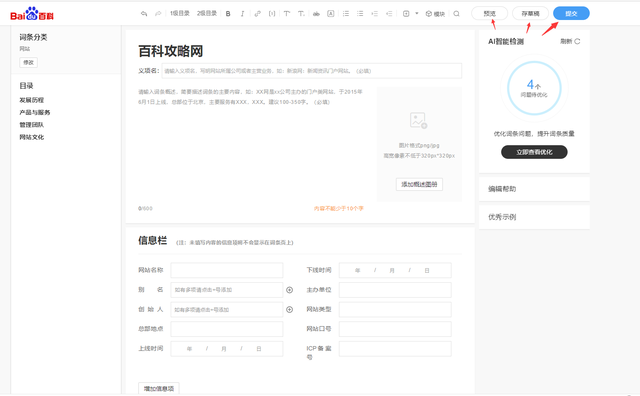640x396 pixels.
Task: Add another 创始人 with the plus icon
Action: [x=289, y=309]
